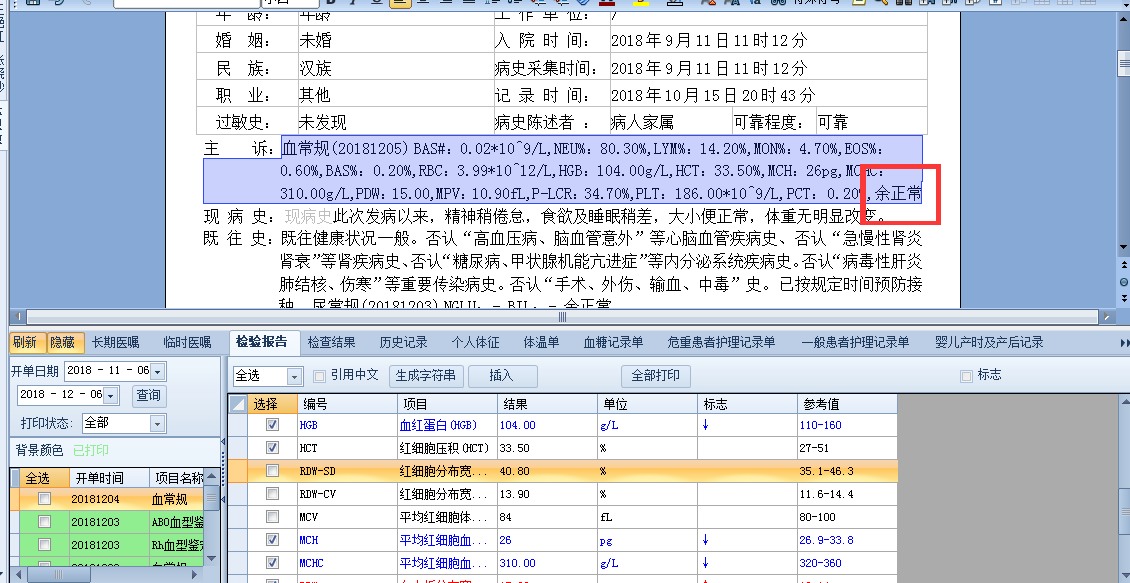Check the MCV row checkbox
The image size is (1130, 583).
click(x=272, y=517)
